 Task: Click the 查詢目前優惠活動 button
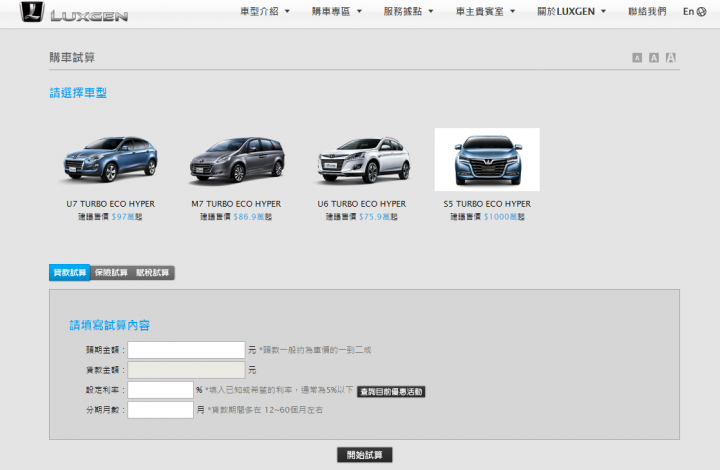pyautogui.click(x=391, y=392)
